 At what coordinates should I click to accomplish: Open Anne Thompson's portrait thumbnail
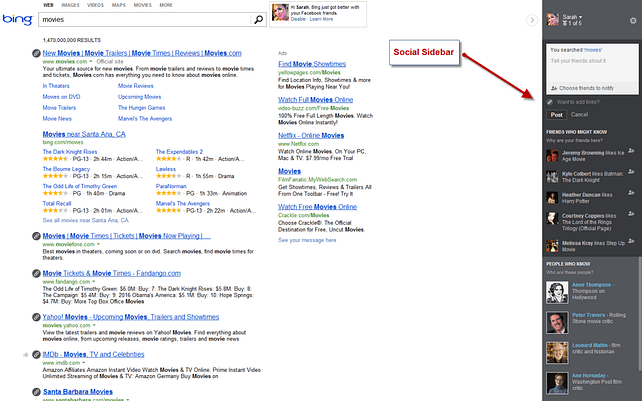click(x=557, y=292)
